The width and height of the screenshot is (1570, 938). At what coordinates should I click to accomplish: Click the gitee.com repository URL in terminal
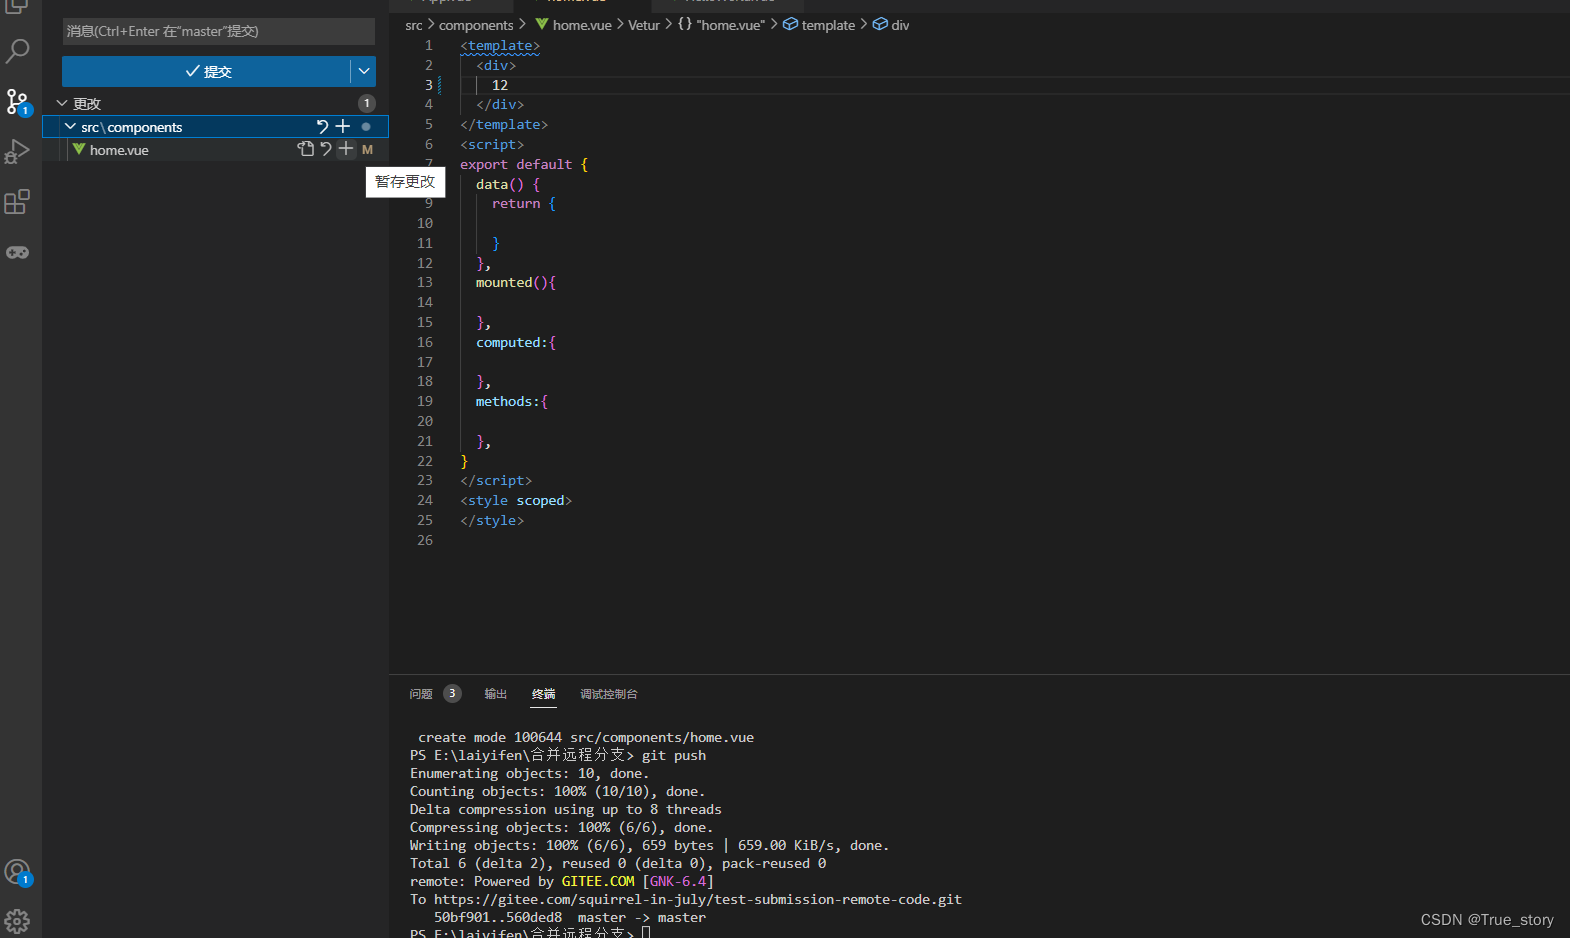698,899
